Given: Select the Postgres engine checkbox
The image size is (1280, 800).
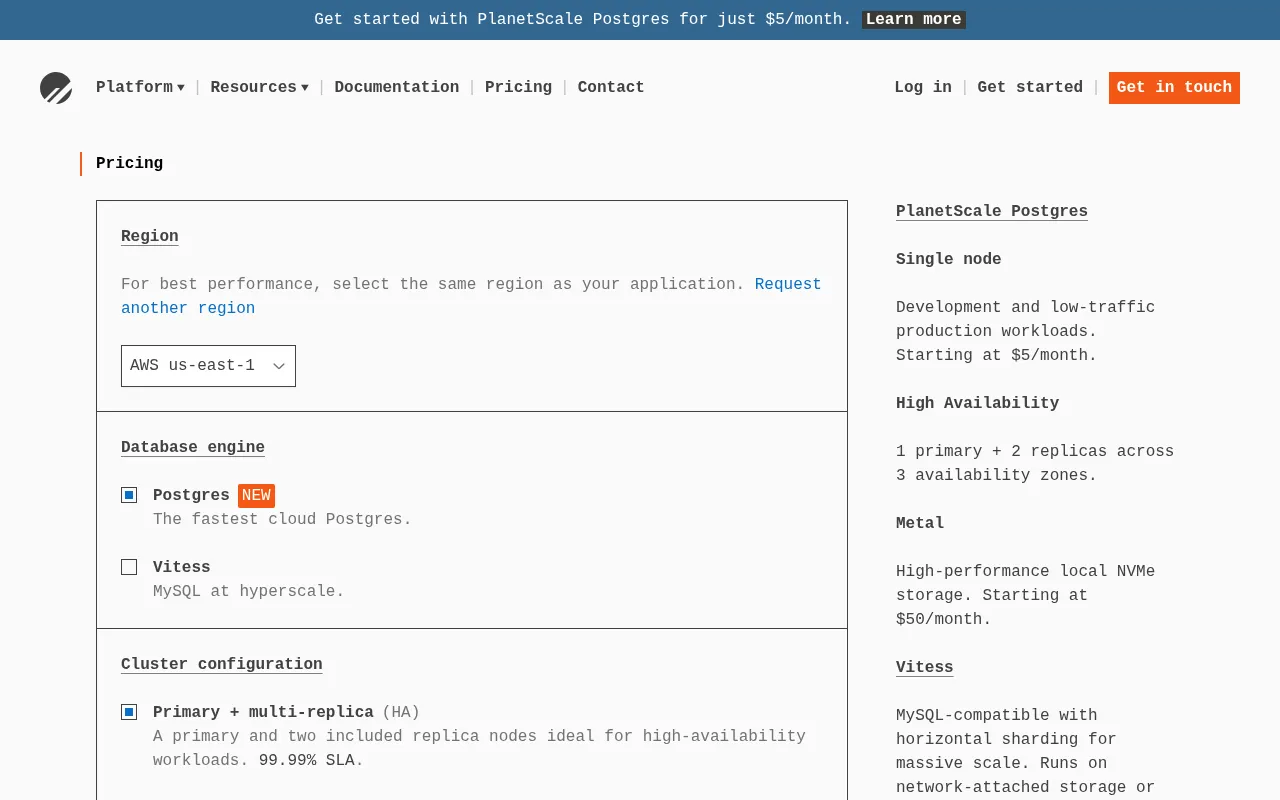Looking at the screenshot, I should point(129,495).
